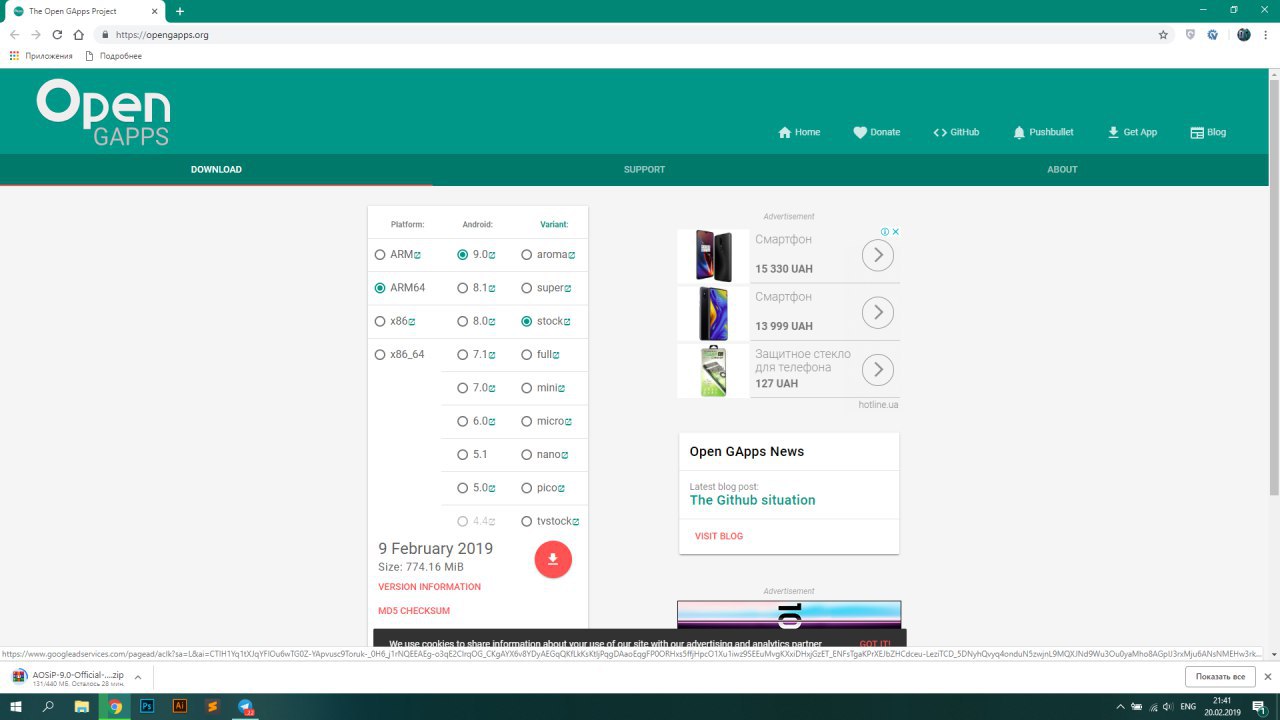Viewport: 1280px width, 720px height.
Task: Click Показать все downloads button
Action: (1220, 677)
